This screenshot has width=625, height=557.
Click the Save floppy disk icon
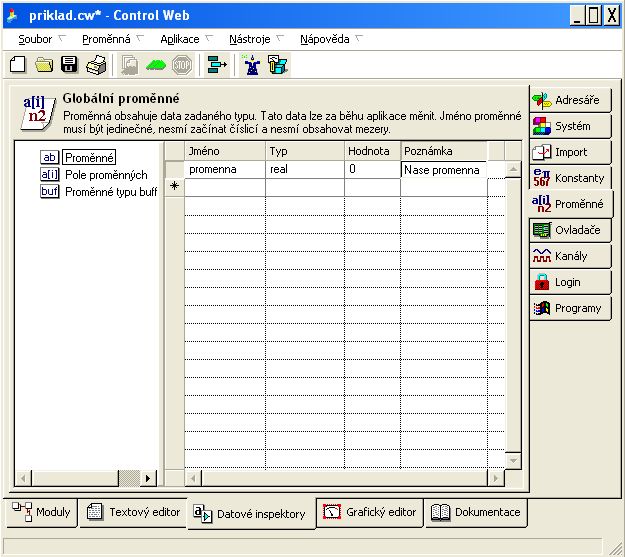click(x=69, y=65)
